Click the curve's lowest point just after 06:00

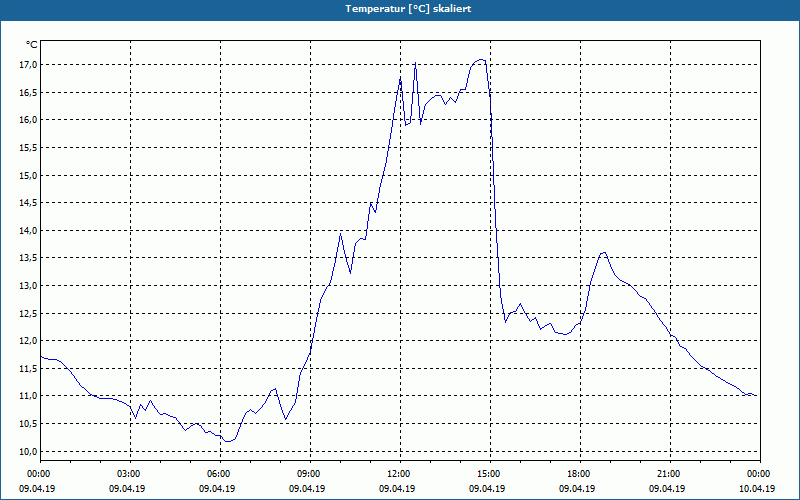(228, 441)
